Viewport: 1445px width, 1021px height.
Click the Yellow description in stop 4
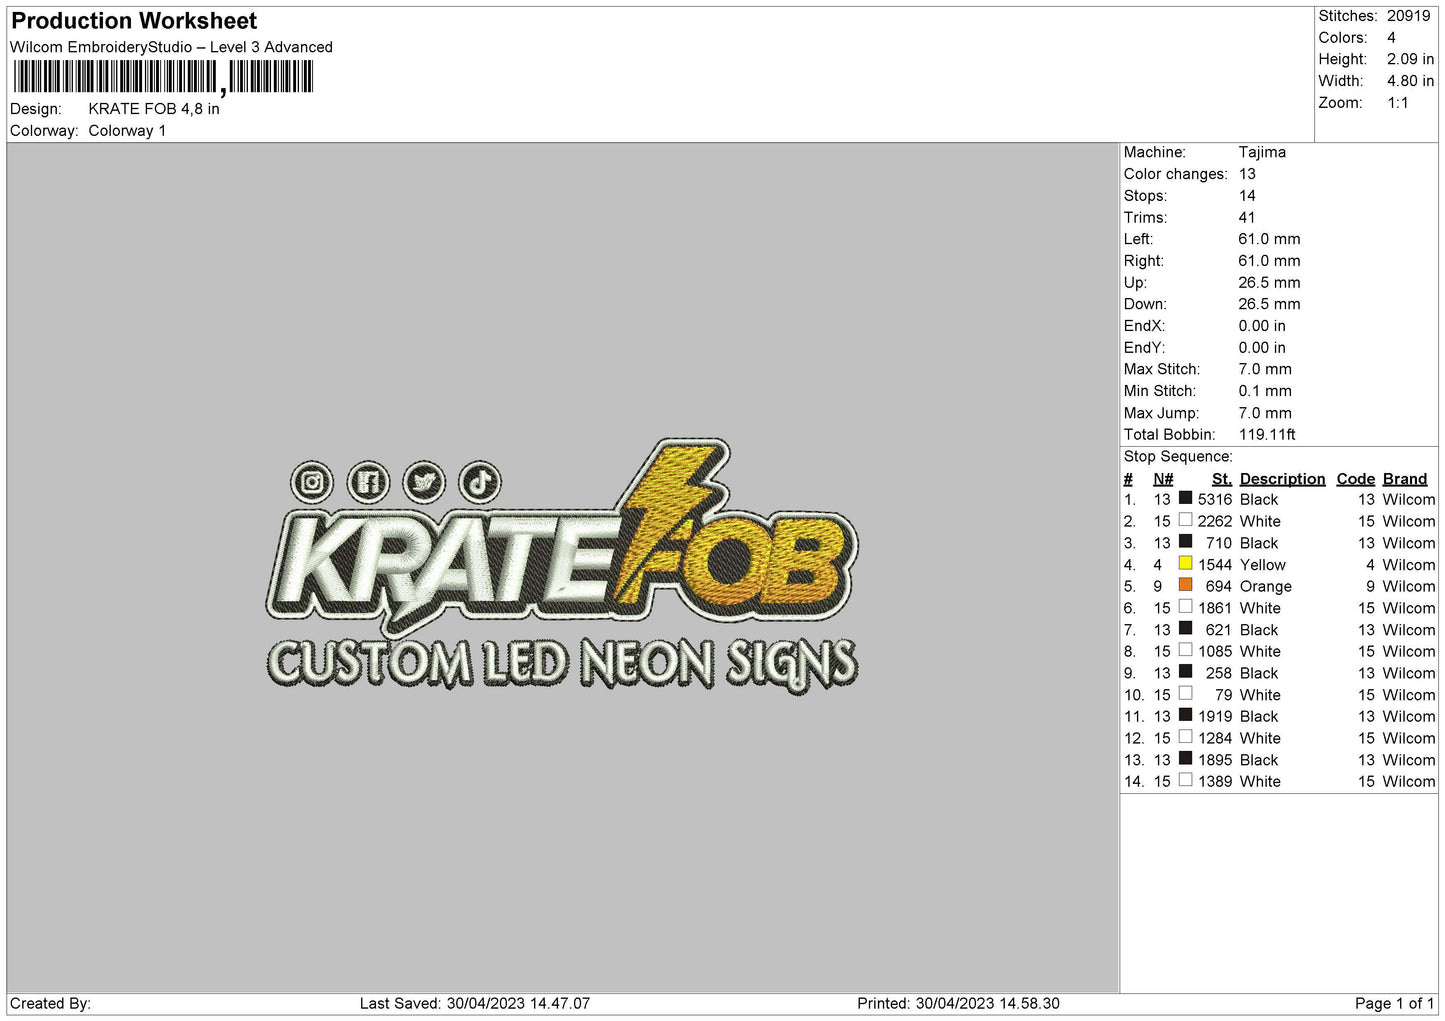click(1263, 565)
